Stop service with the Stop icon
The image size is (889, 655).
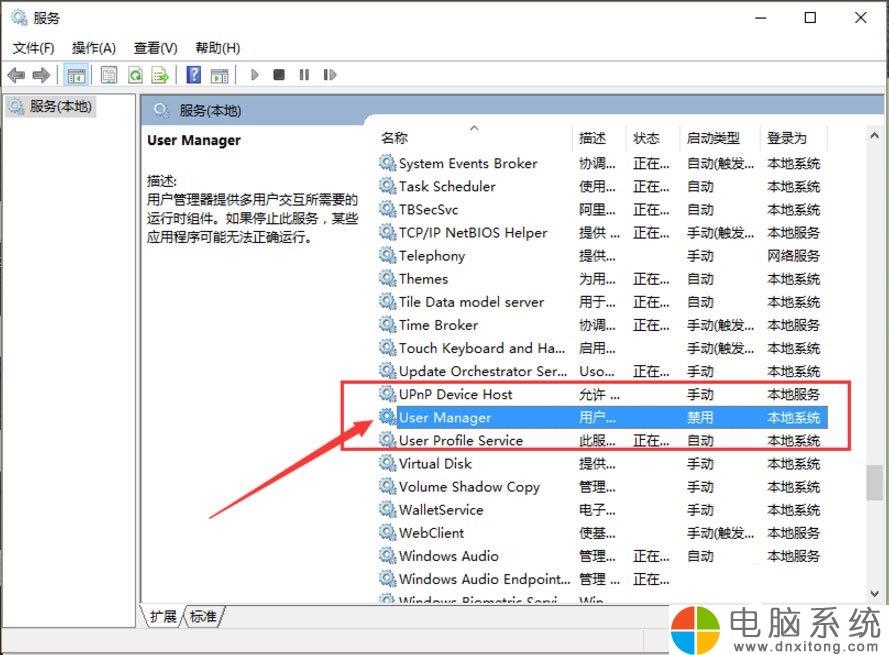point(279,75)
